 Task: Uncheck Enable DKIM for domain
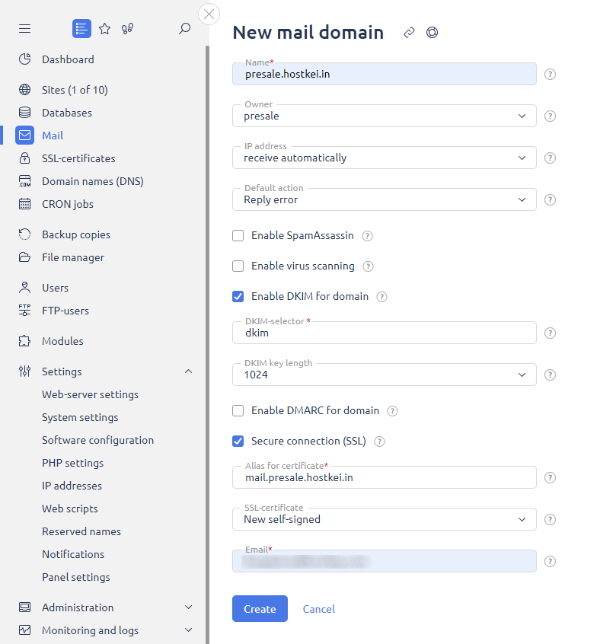click(238, 296)
